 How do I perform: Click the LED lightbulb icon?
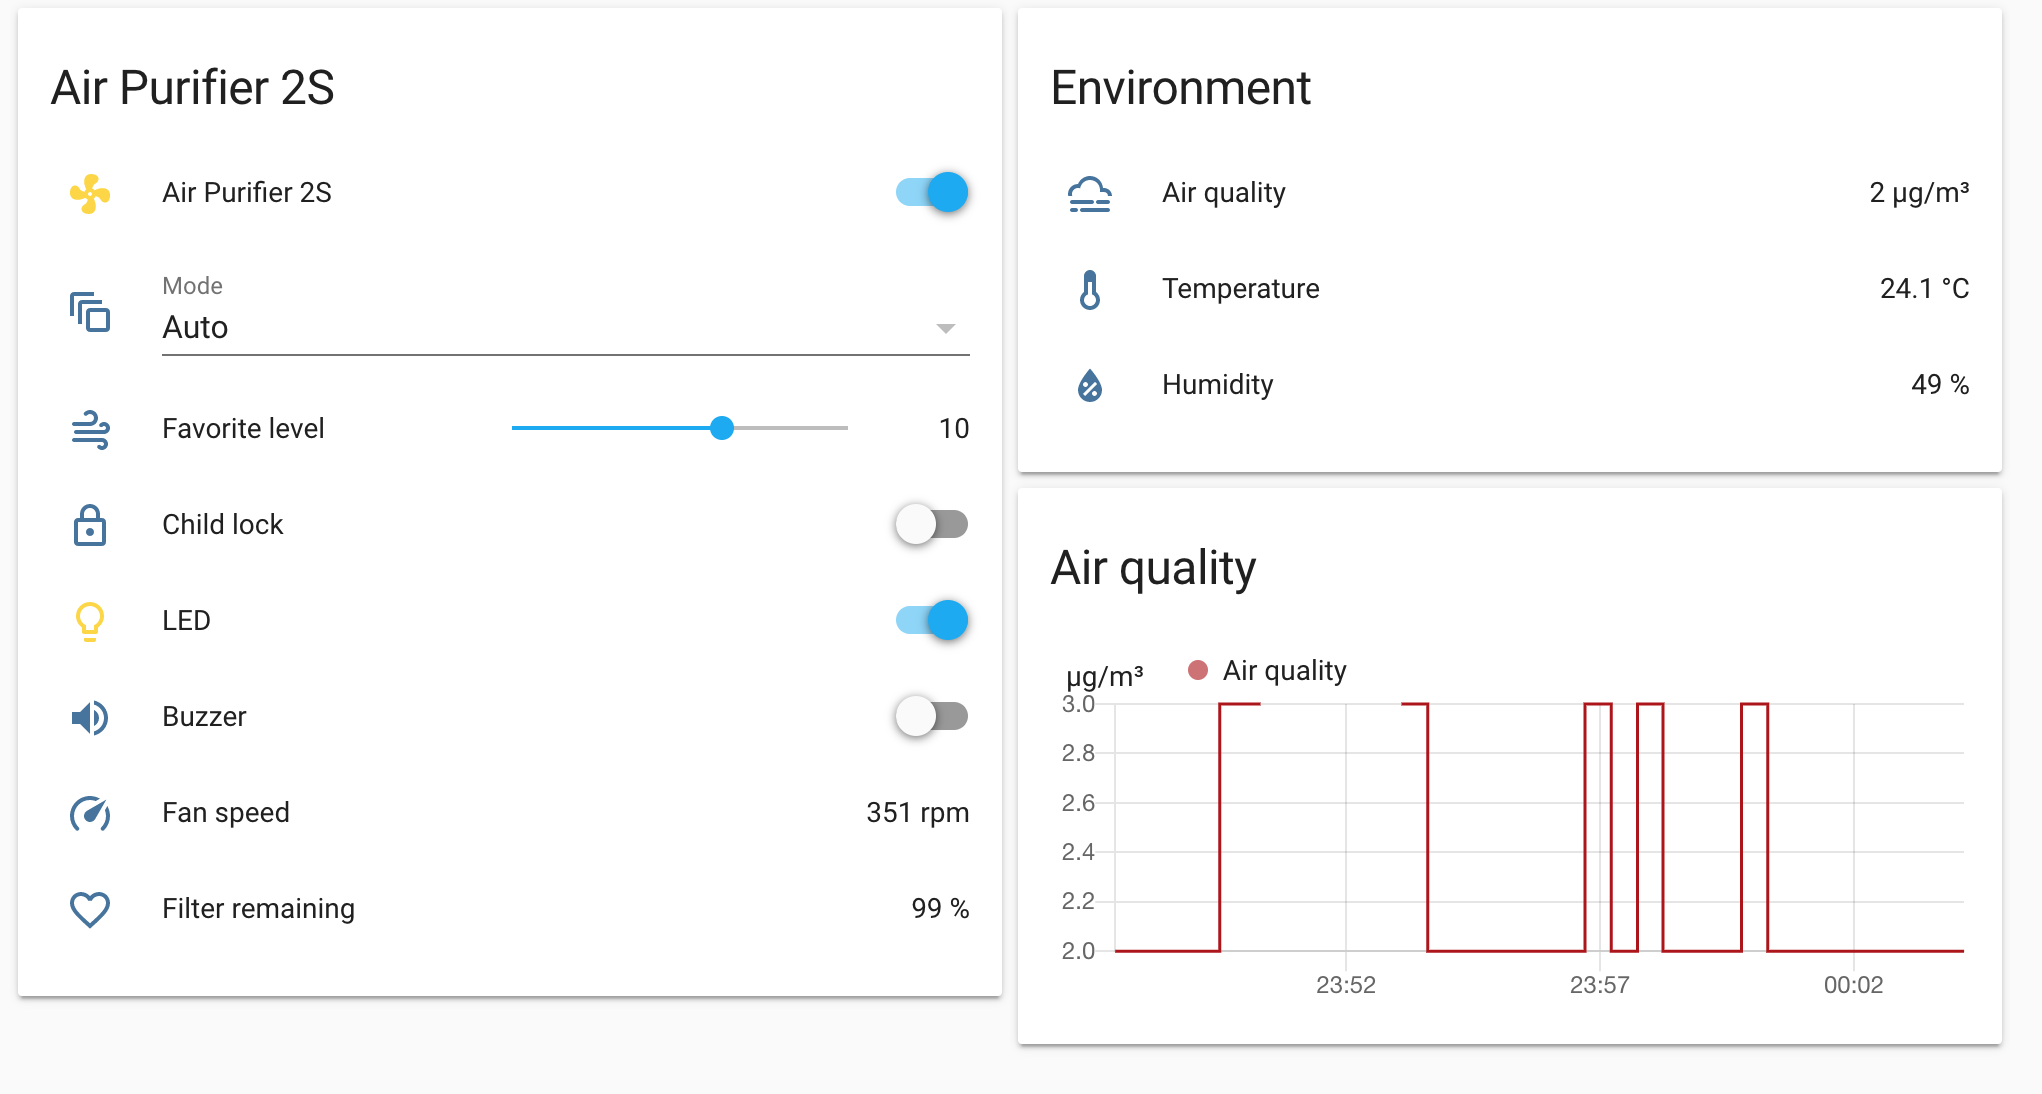[90, 621]
